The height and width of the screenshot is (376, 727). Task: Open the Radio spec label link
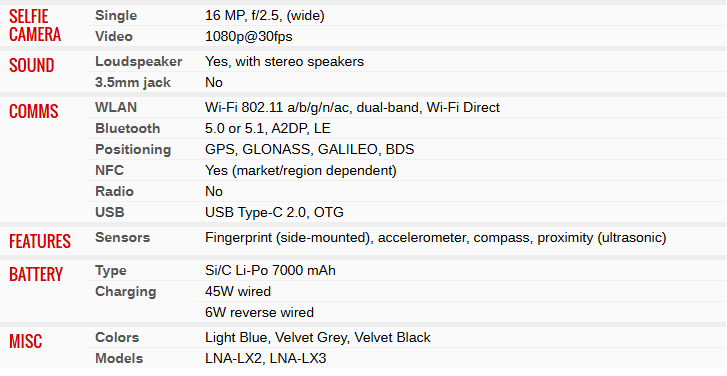click(114, 191)
